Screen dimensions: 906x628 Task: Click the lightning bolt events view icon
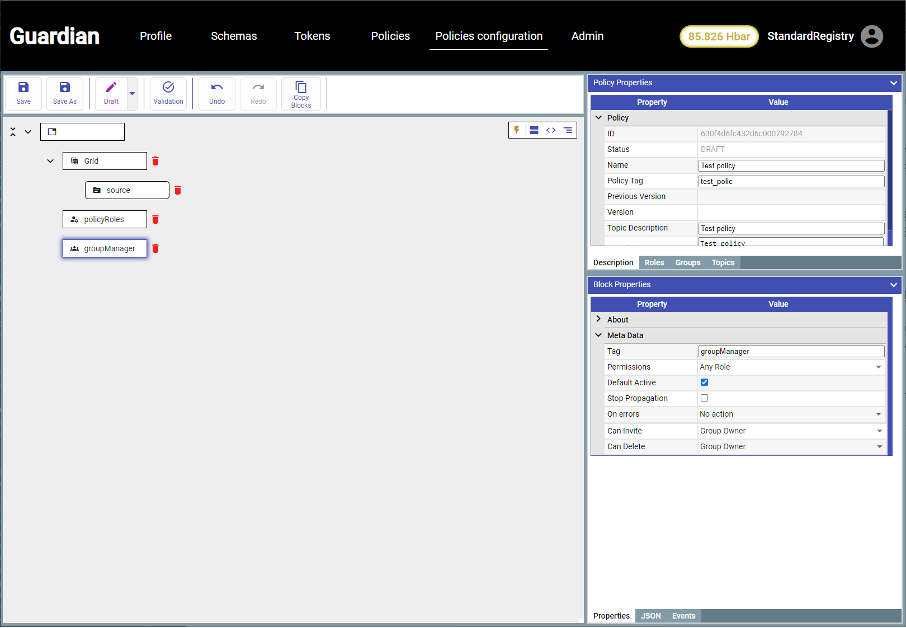tap(517, 130)
